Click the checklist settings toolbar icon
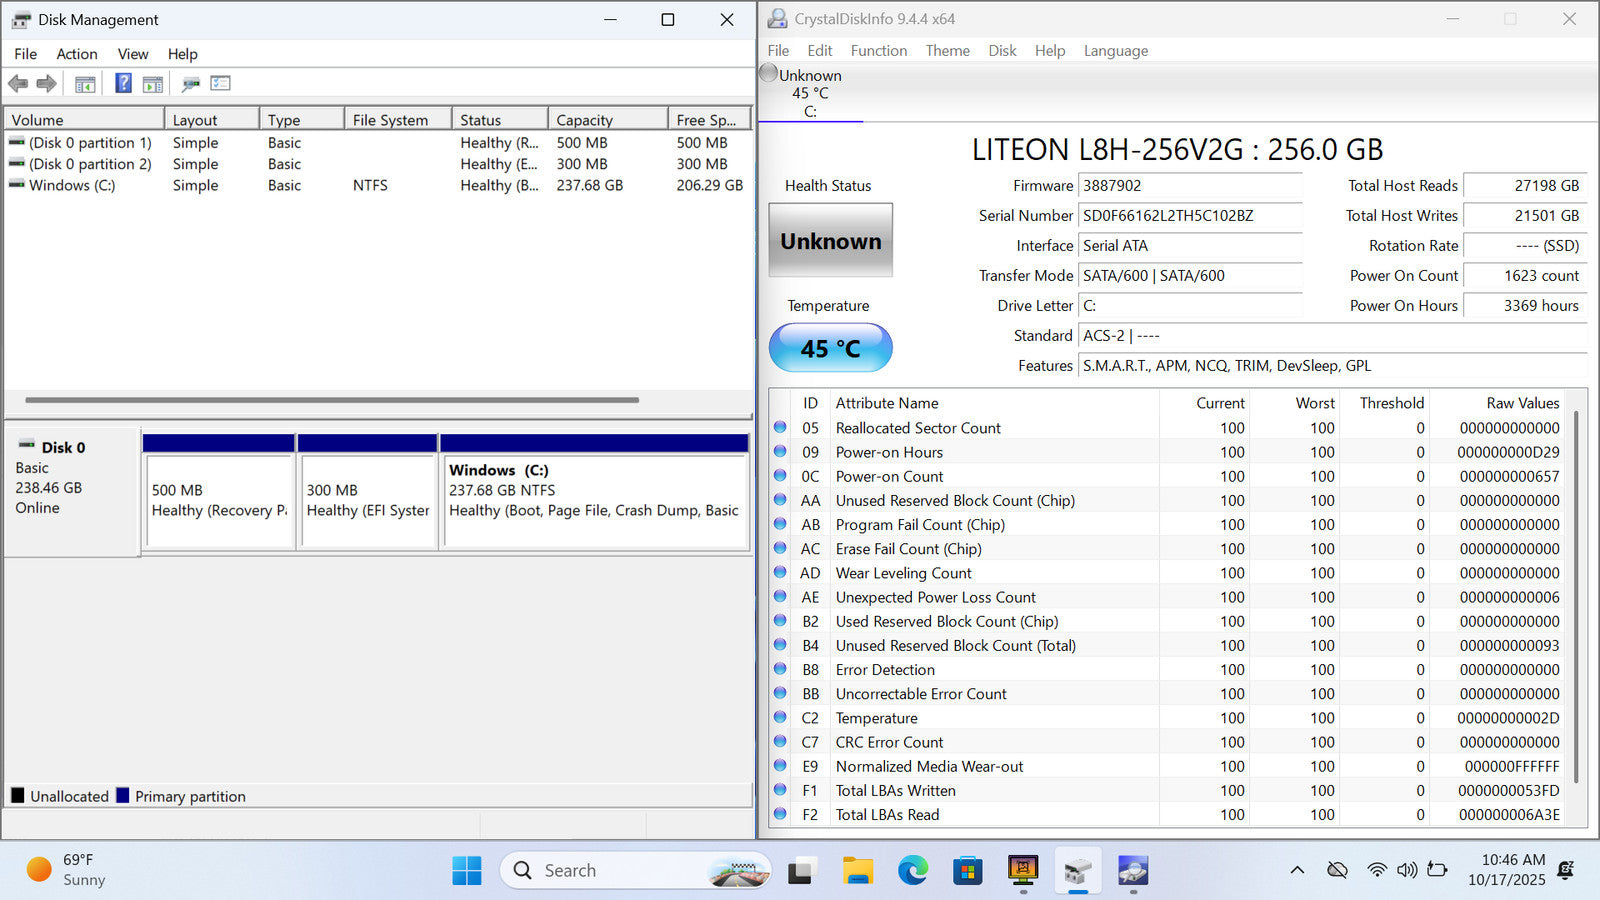The image size is (1600, 900). [x=220, y=84]
